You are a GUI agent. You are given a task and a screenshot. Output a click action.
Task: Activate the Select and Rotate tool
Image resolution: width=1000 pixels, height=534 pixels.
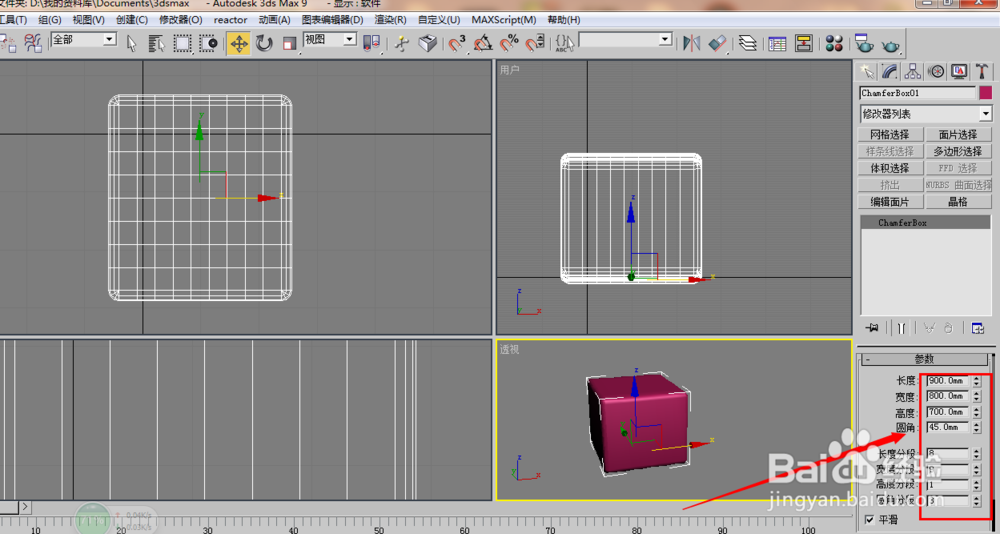coord(264,43)
